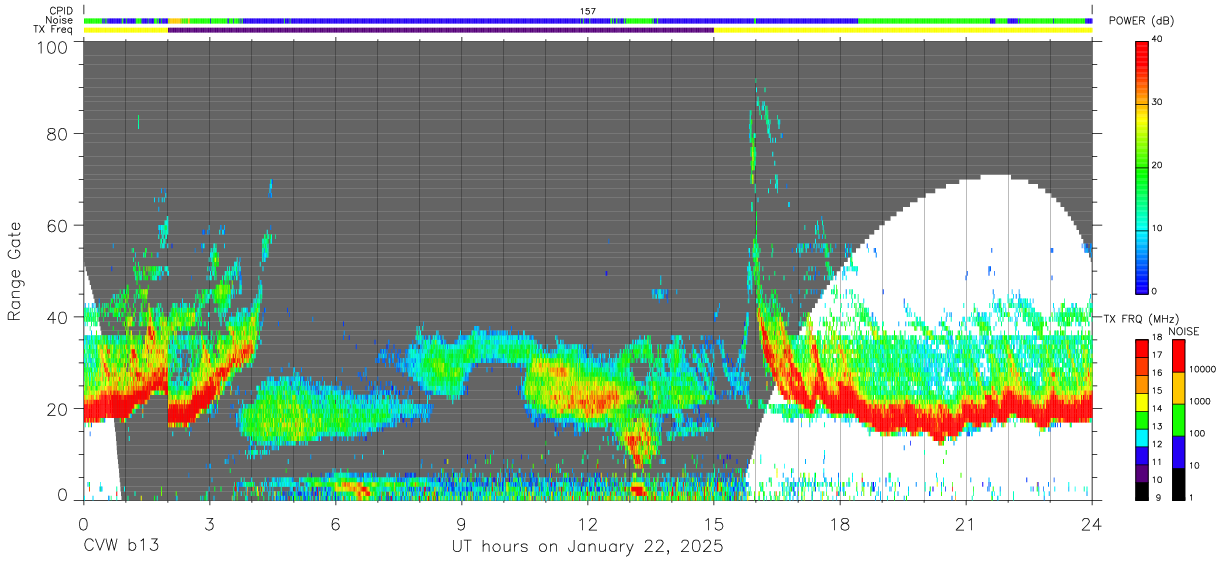The width and height of the screenshot is (1228, 567).
Task: Click the "UT hours on January 22, 2025" axis title
Action: 587,548
